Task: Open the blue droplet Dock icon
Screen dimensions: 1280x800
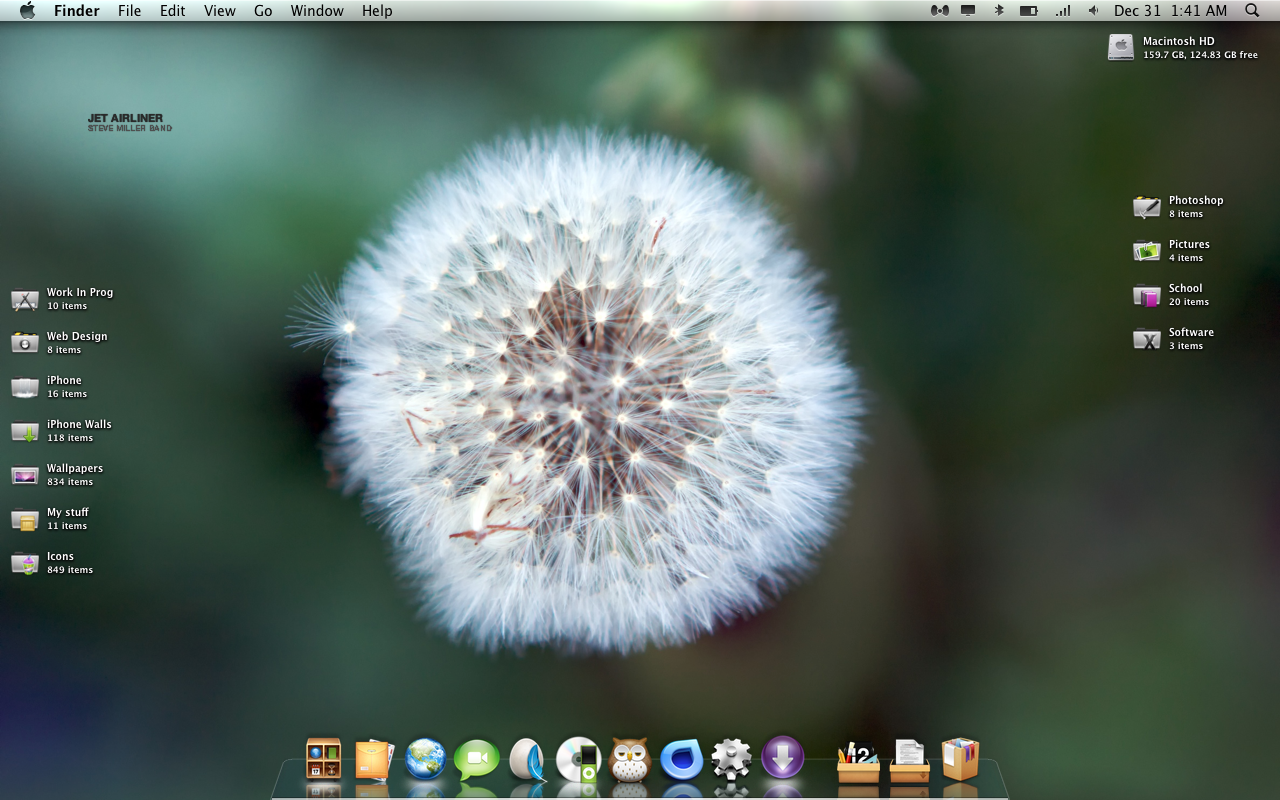Action: pos(682,760)
